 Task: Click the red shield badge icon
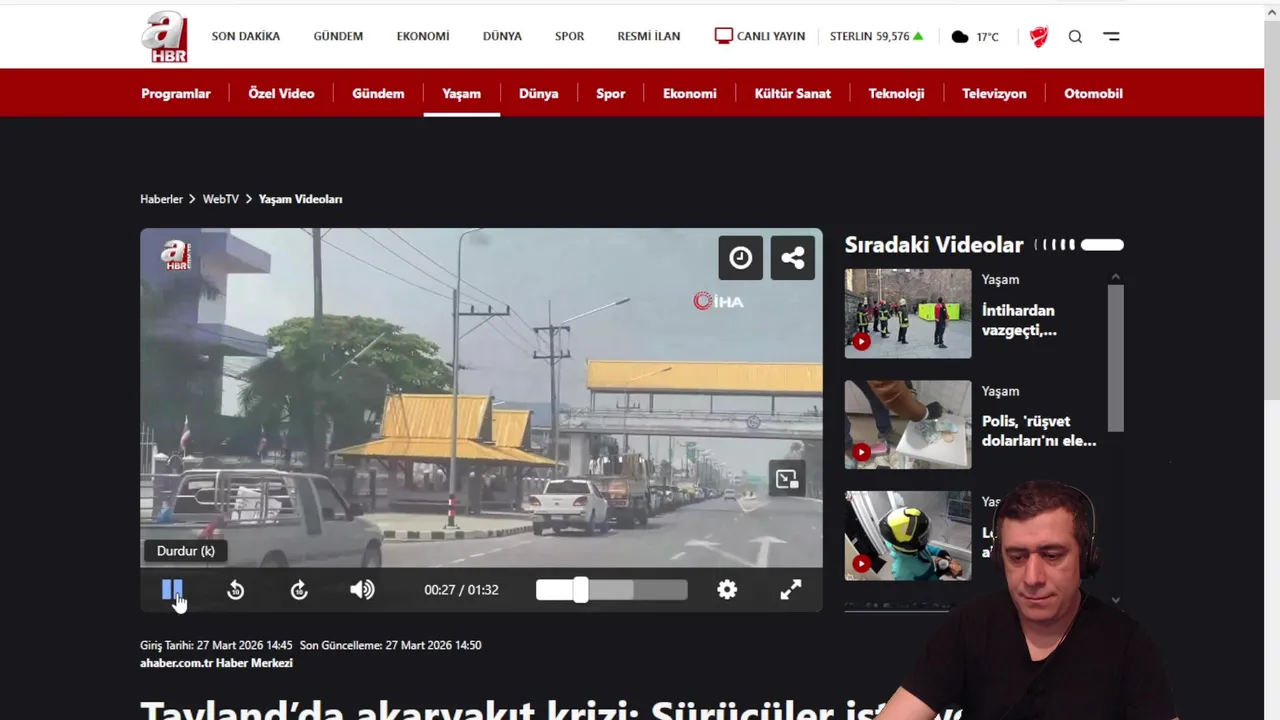point(1039,36)
